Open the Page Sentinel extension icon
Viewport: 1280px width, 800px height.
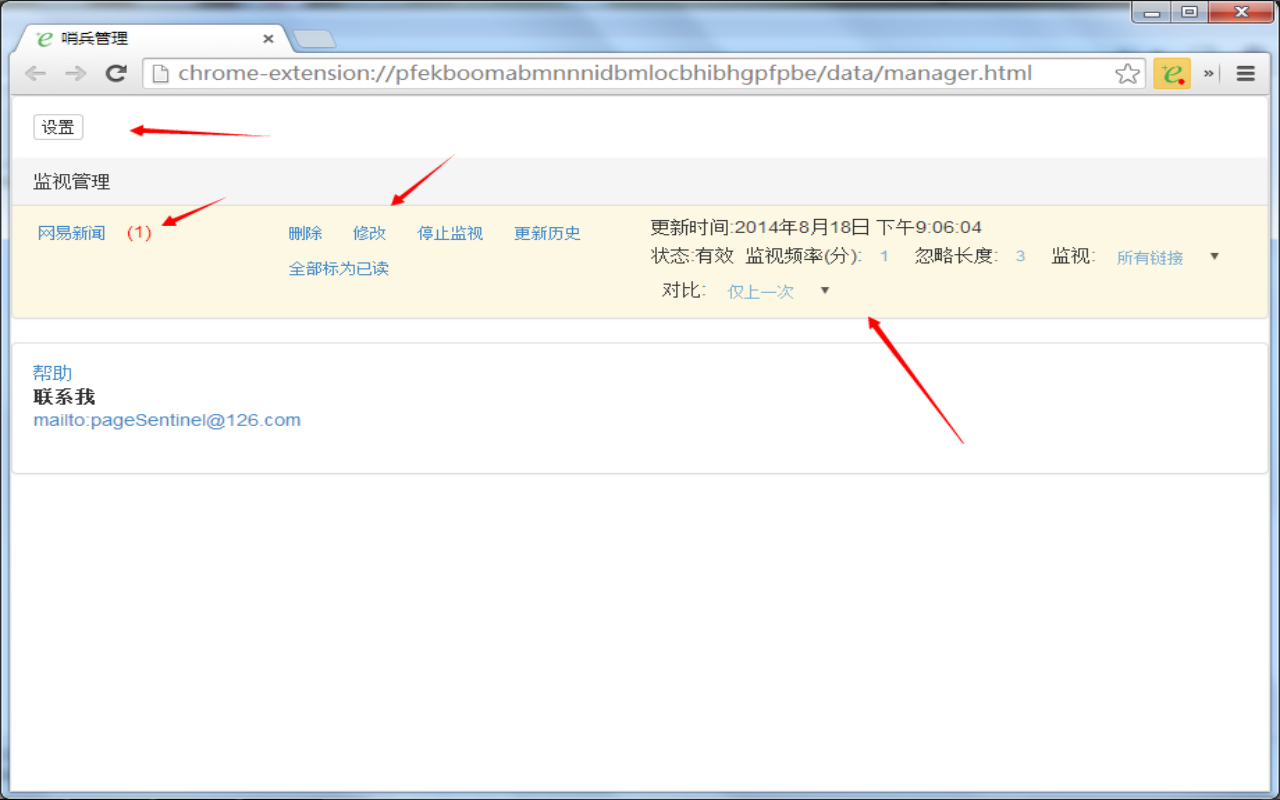pyautogui.click(x=1172, y=73)
